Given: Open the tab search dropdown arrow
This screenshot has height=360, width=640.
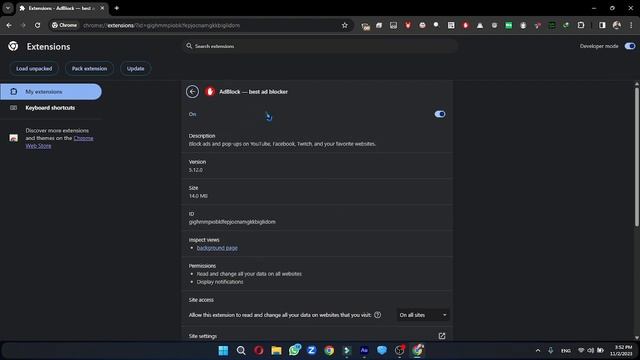Looking at the screenshot, I should [x=8, y=8].
